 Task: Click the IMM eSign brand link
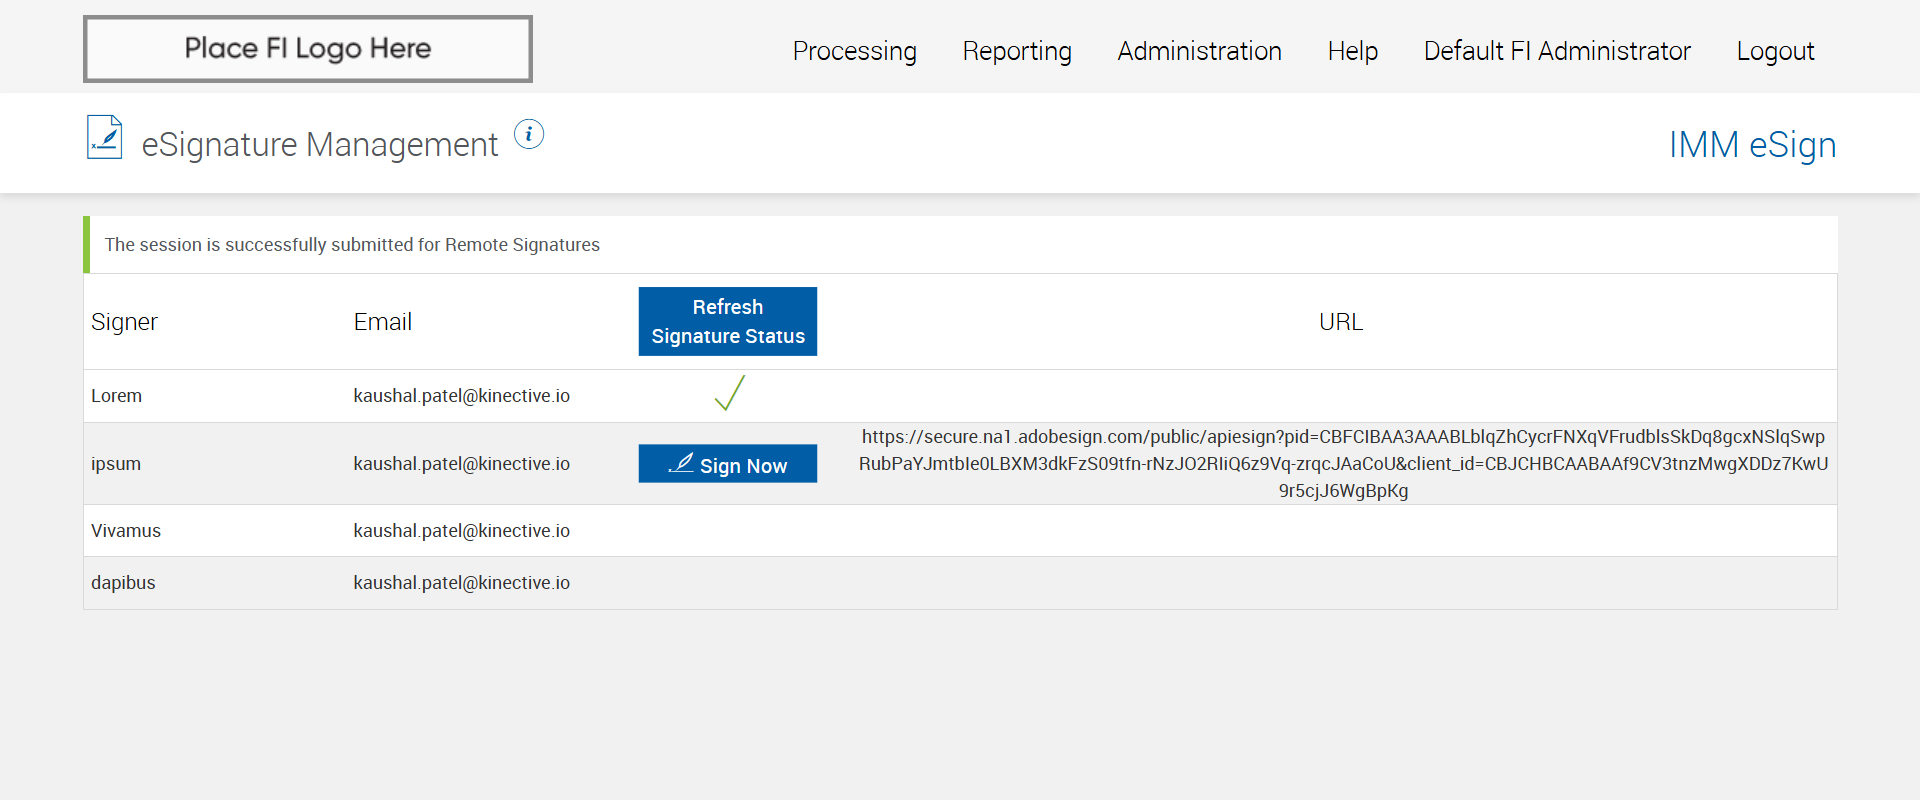coord(1752,145)
